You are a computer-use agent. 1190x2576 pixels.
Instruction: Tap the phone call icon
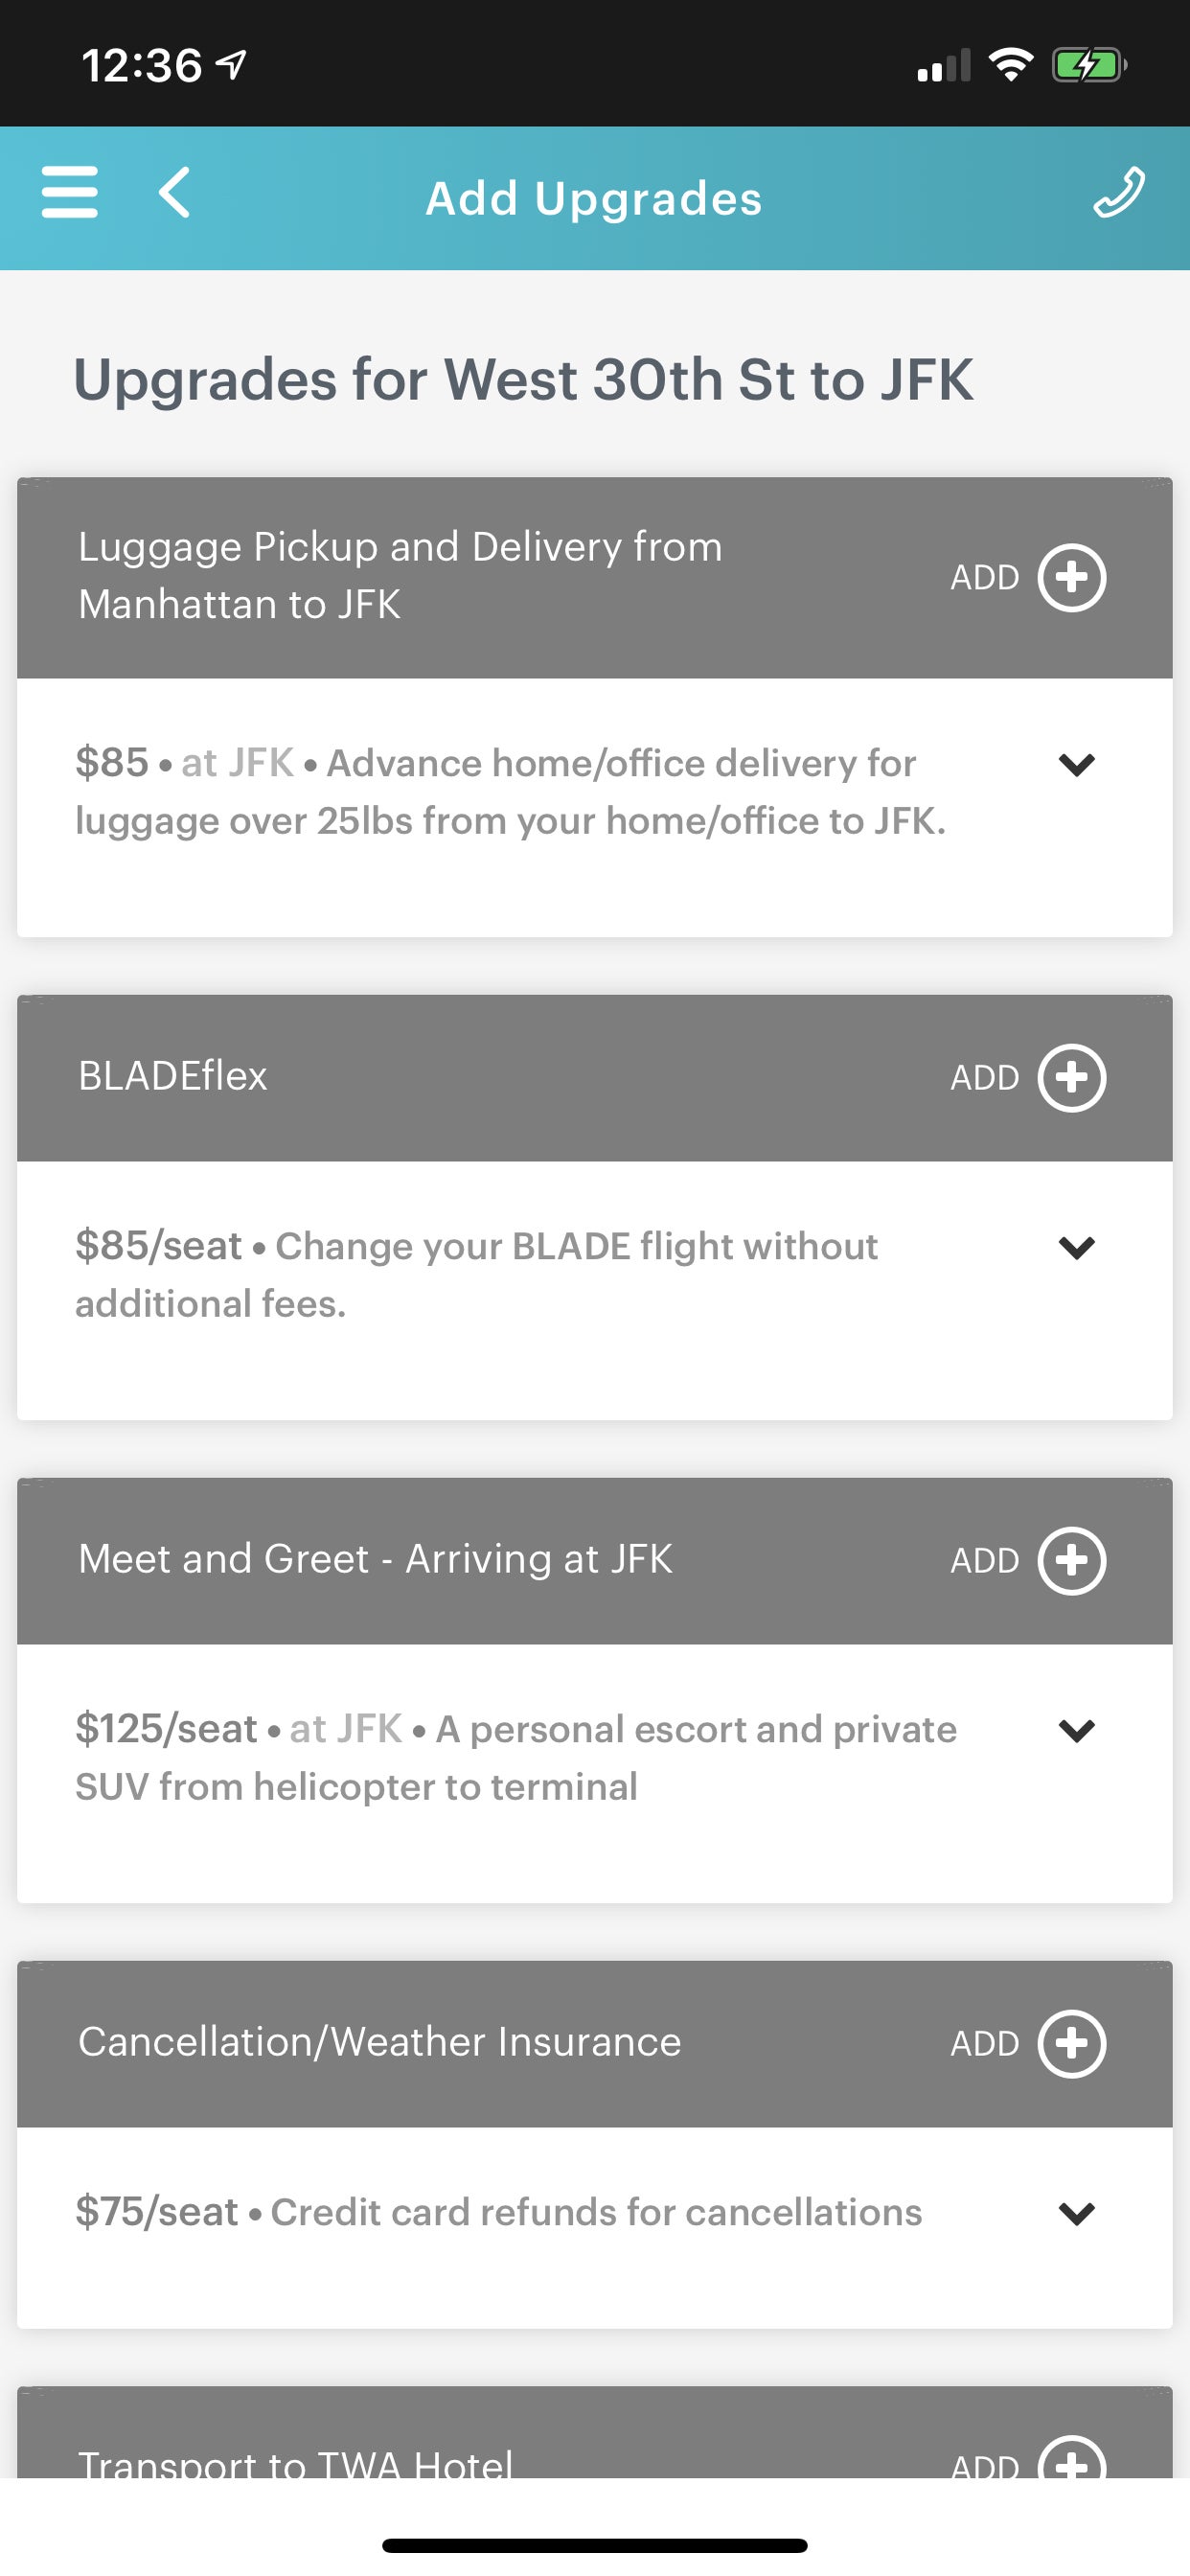click(x=1119, y=192)
